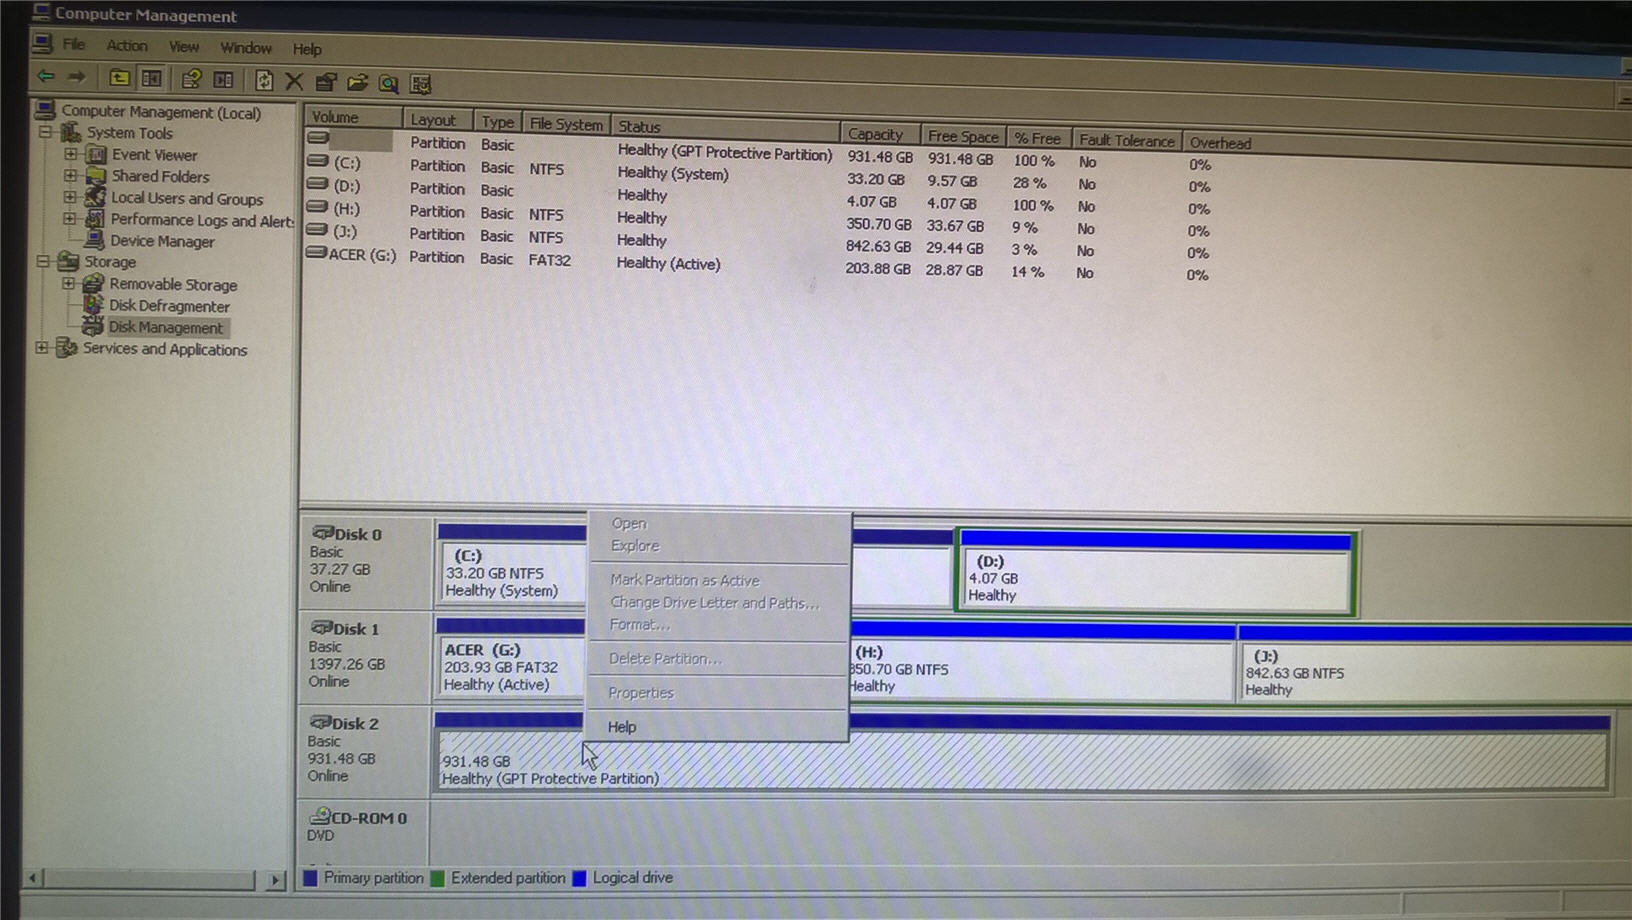
Task: Click the CD-ROM 0 disc icon
Action: [x=320, y=816]
